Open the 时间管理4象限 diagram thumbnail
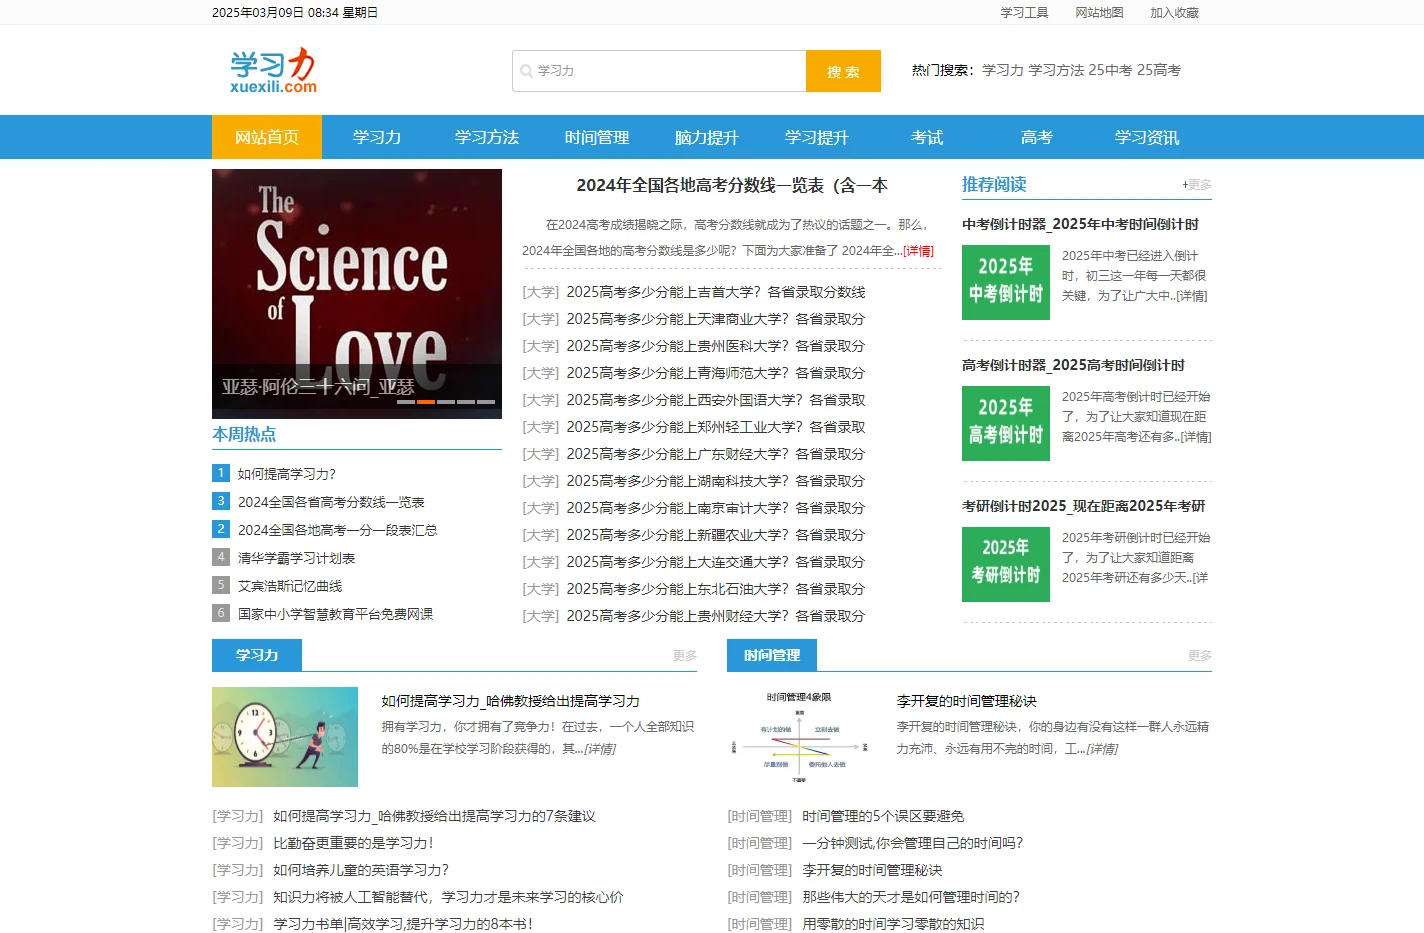The height and width of the screenshot is (933, 1424). pyautogui.click(x=800, y=737)
